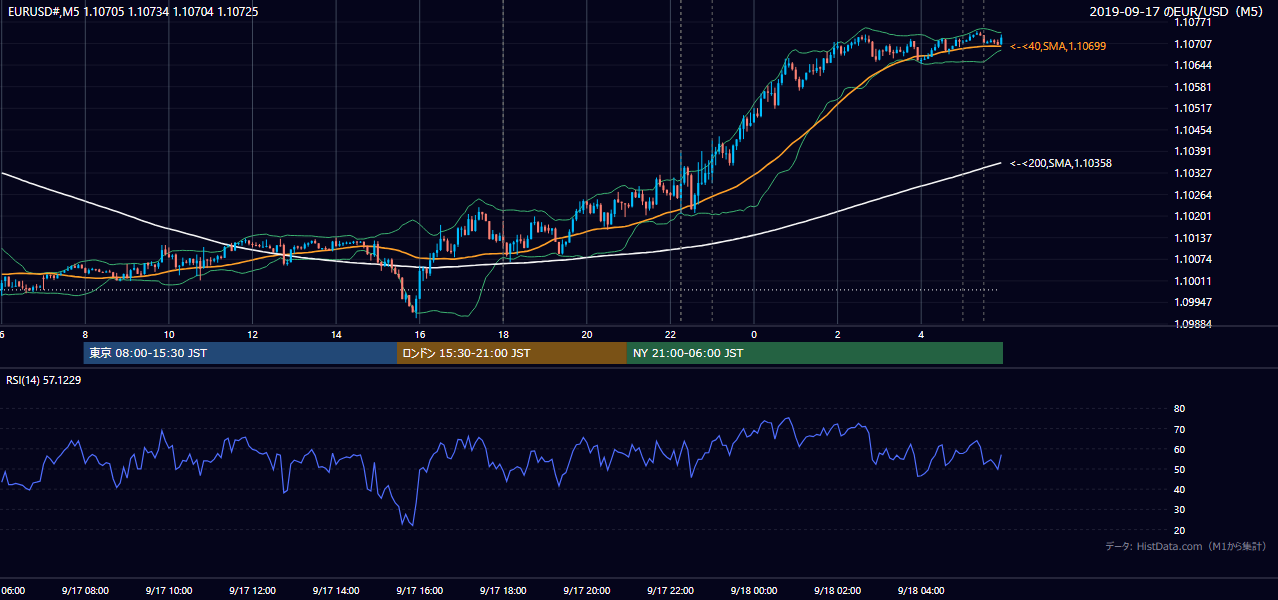Select the NY 21:00-06:00 JST session bar
This screenshot has width=1278, height=600.
pos(815,353)
